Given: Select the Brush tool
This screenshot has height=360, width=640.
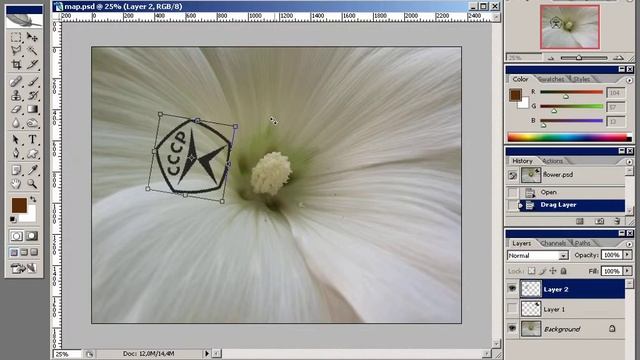Looking at the screenshot, I should (32, 82).
